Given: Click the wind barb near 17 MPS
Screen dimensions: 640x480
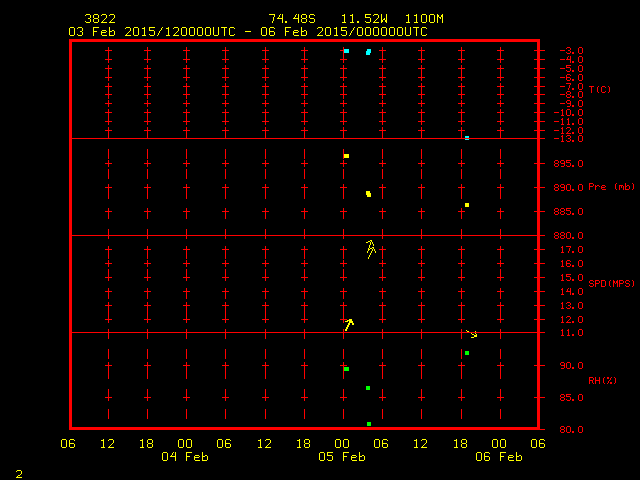Looking at the screenshot, I should coord(370,248).
